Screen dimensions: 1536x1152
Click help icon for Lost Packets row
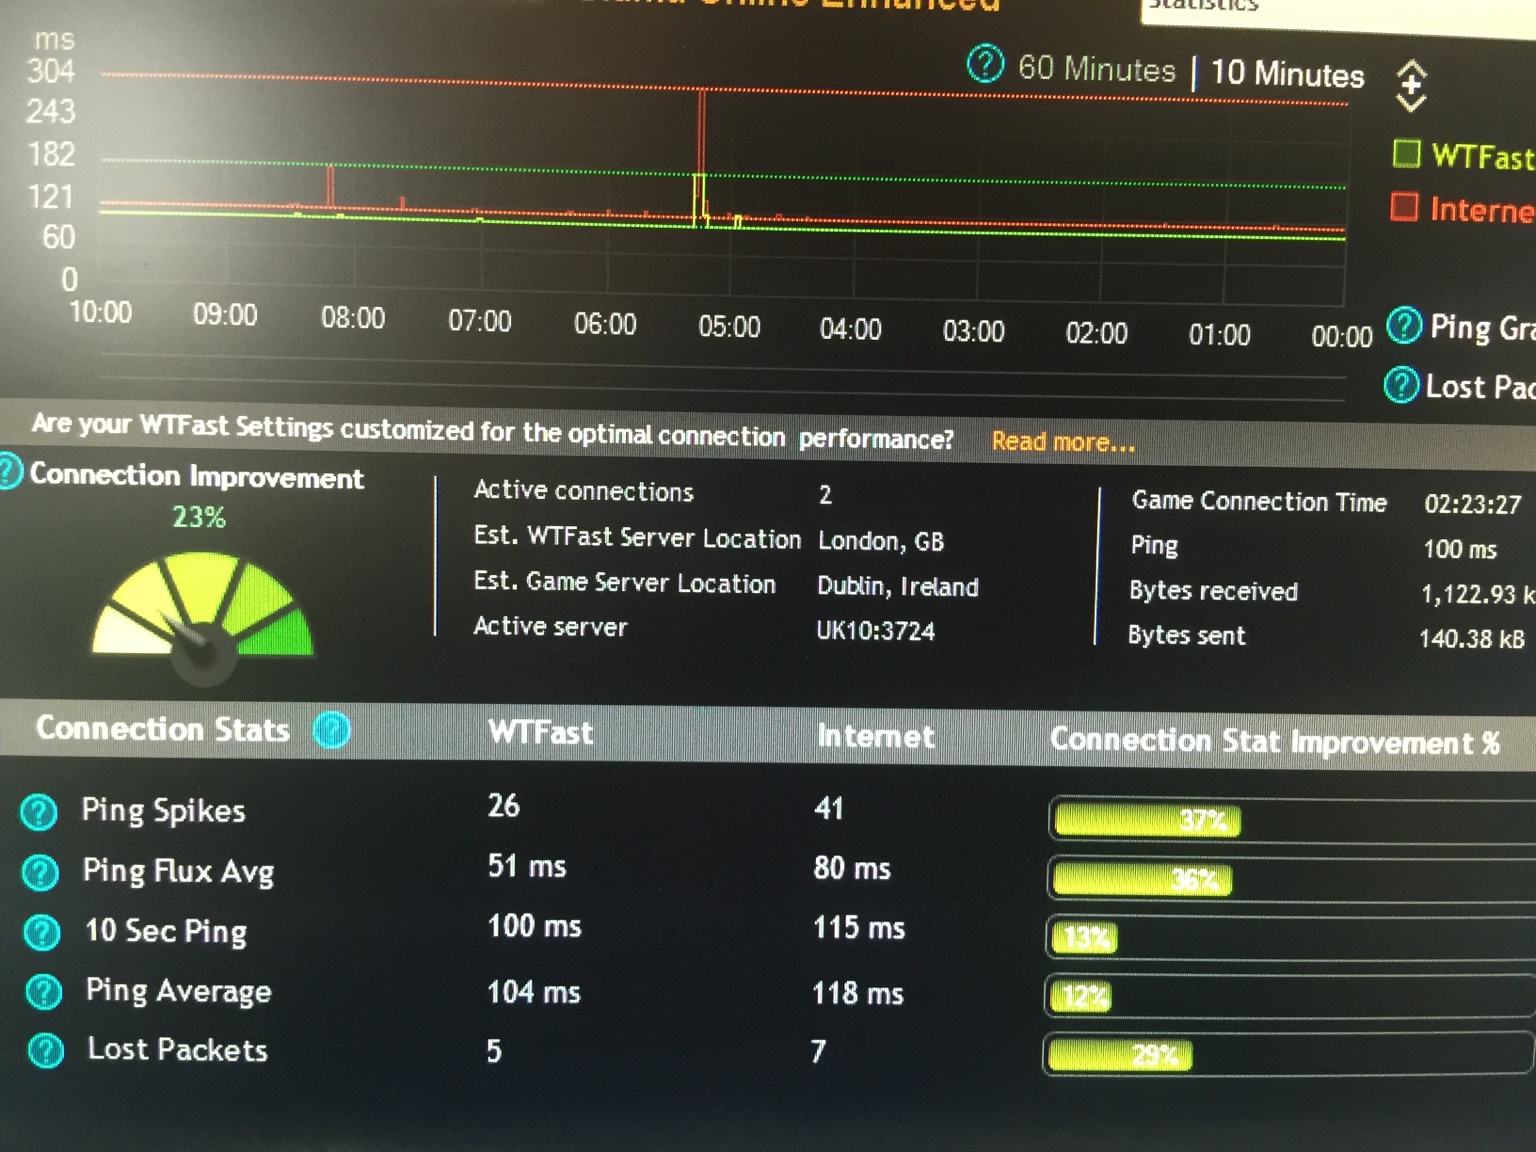tap(46, 1051)
